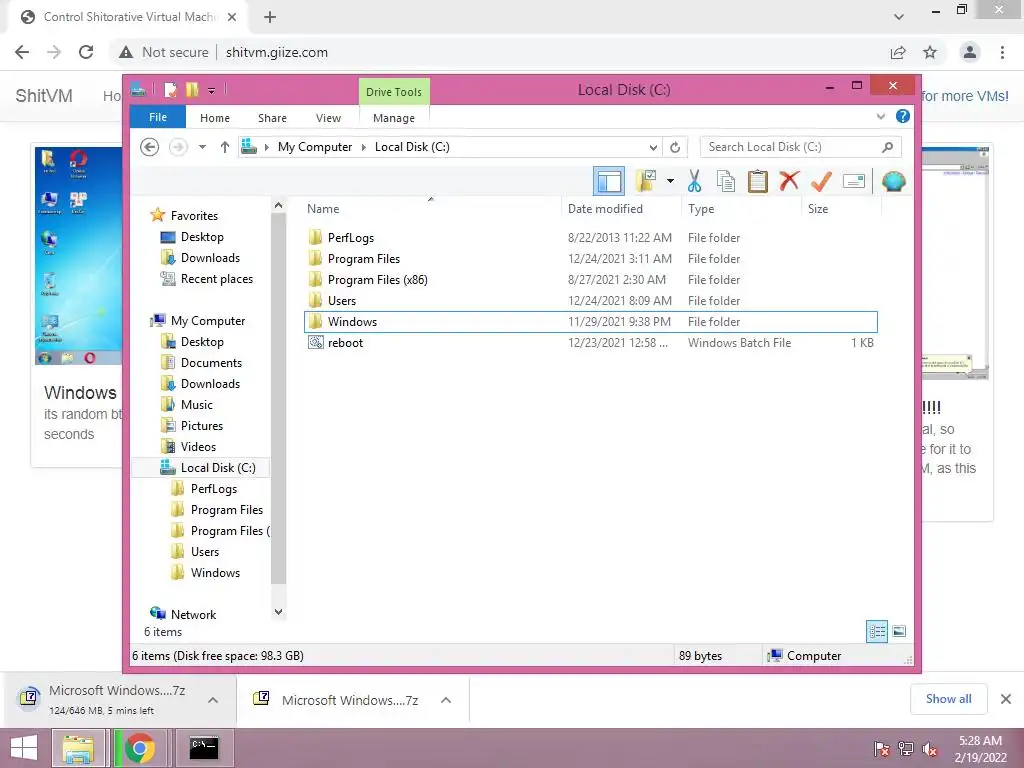Open options chevron for second Microsoft Windows 7z
This screenshot has height=768, width=1024.
coord(446,700)
